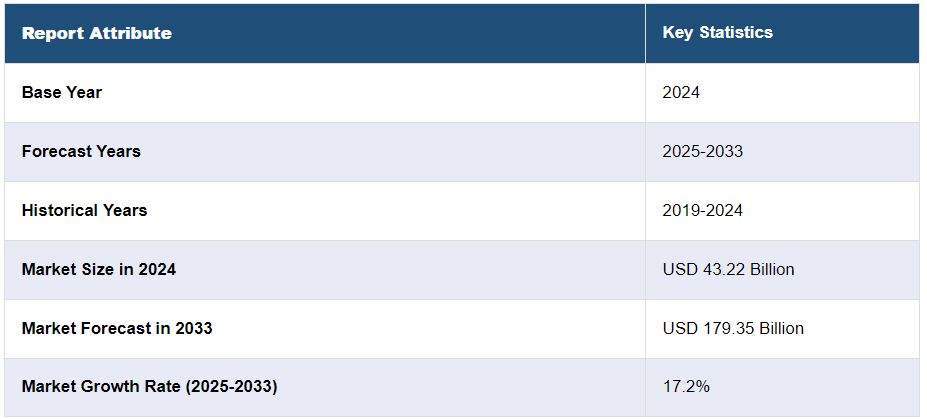Select the Historical Years label cell

coord(84,211)
